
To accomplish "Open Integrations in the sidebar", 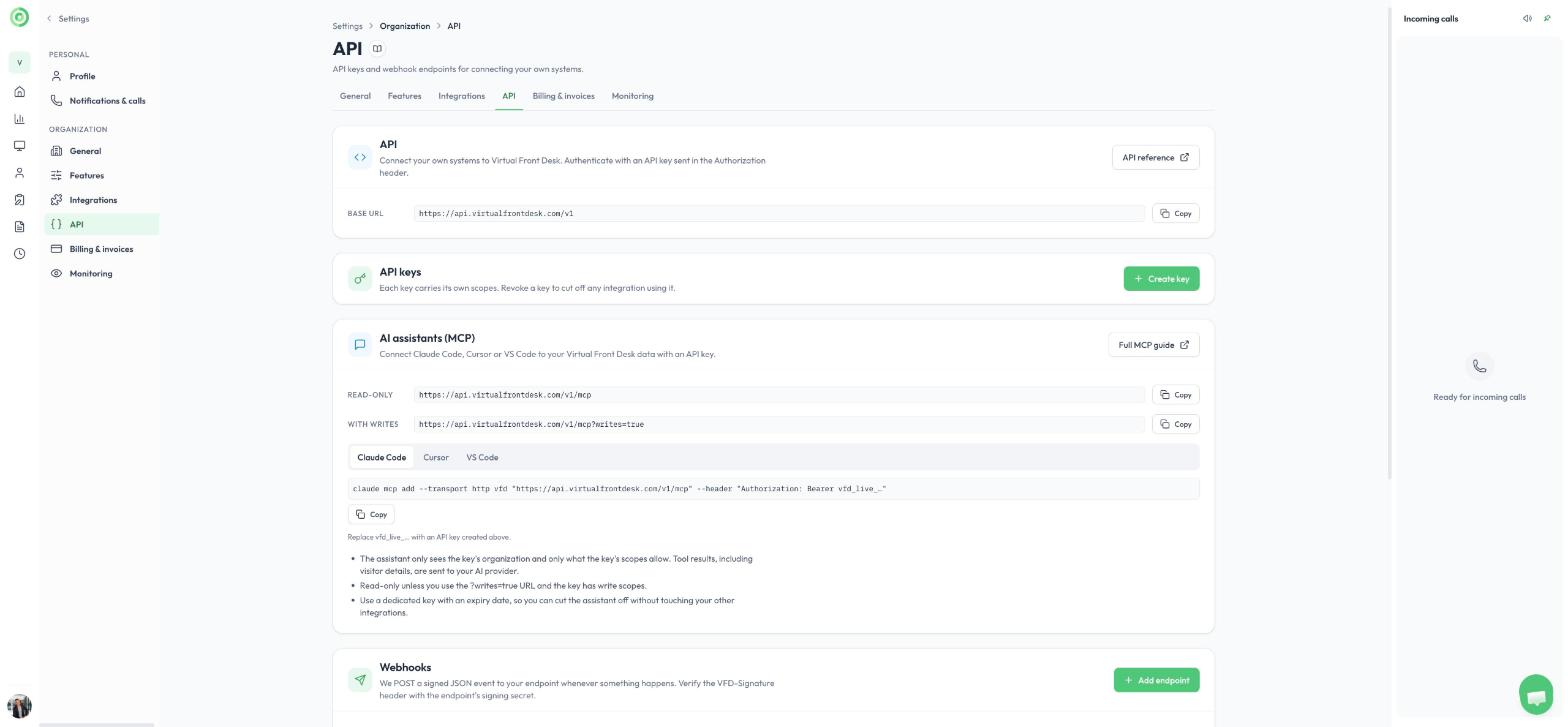I will 101,200.
